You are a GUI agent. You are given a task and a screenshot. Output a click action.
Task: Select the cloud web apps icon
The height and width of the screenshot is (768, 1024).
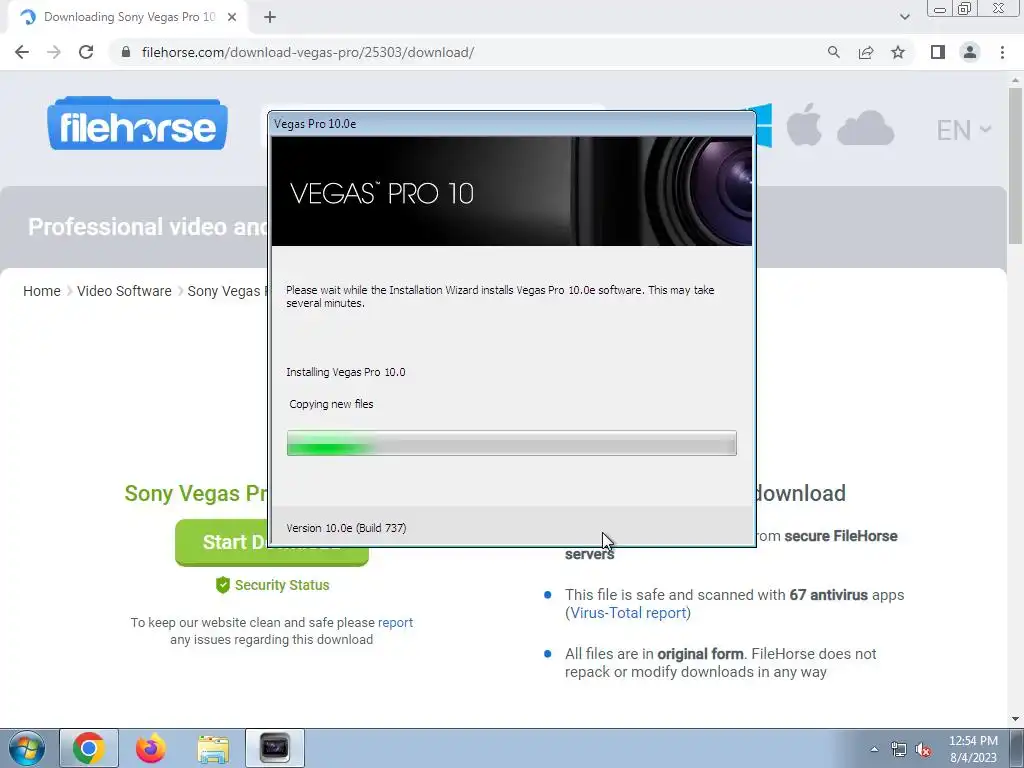pos(865,128)
